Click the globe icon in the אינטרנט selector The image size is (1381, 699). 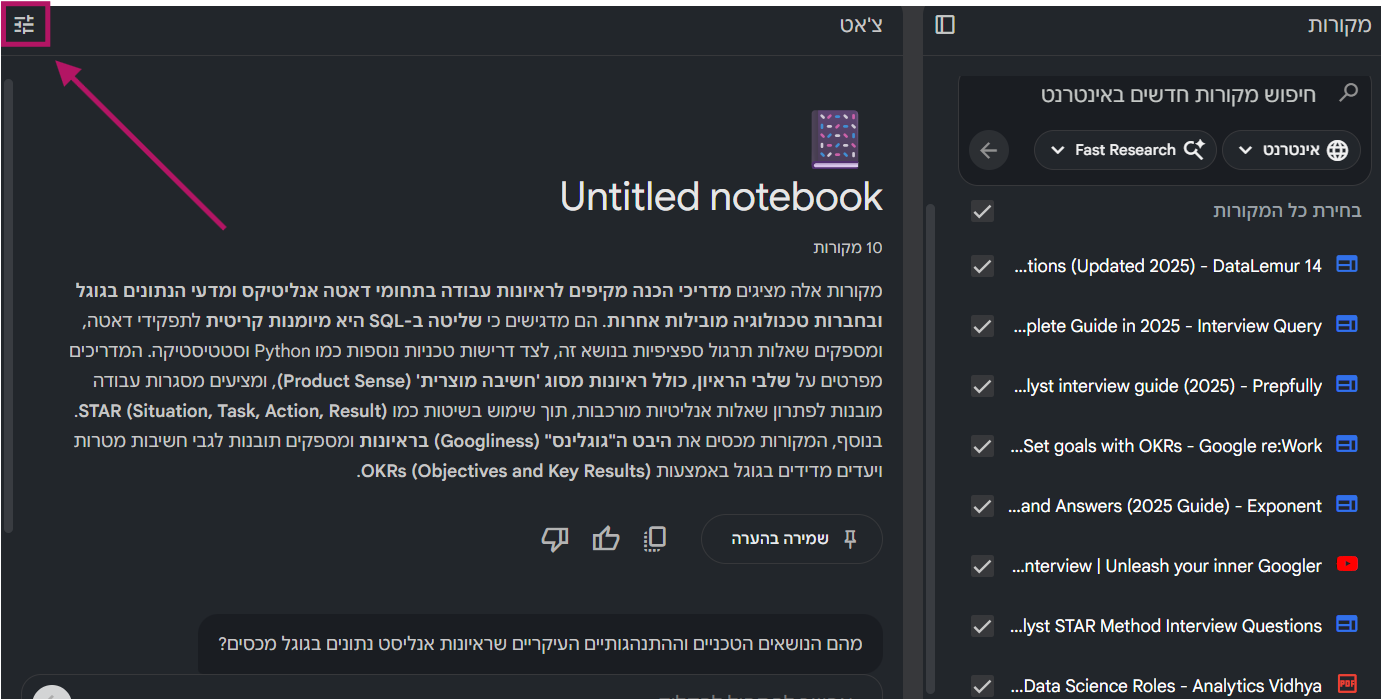coord(1337,150)
